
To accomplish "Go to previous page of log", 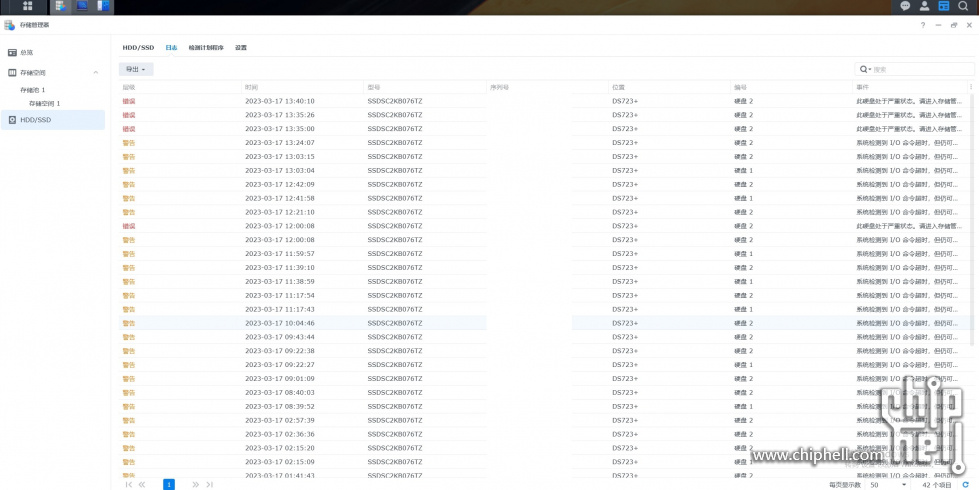I will 142,484.
